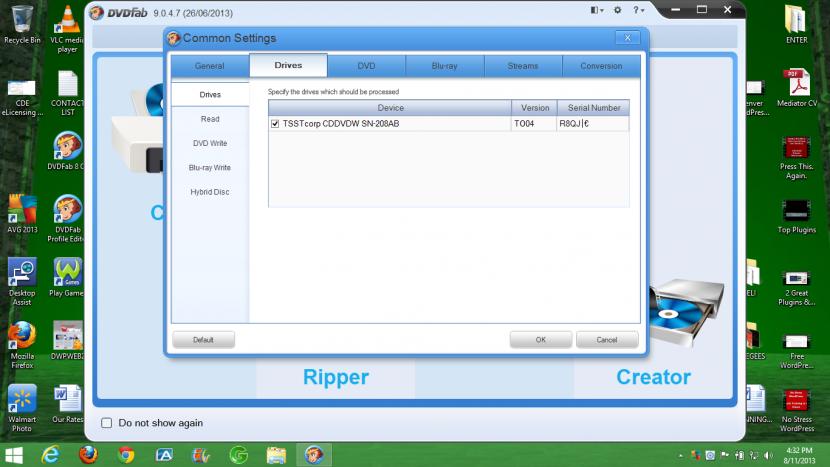Open Walmart Photo desktop icon
The height and width of the screenshot is (467, 830).
point(22,408)
